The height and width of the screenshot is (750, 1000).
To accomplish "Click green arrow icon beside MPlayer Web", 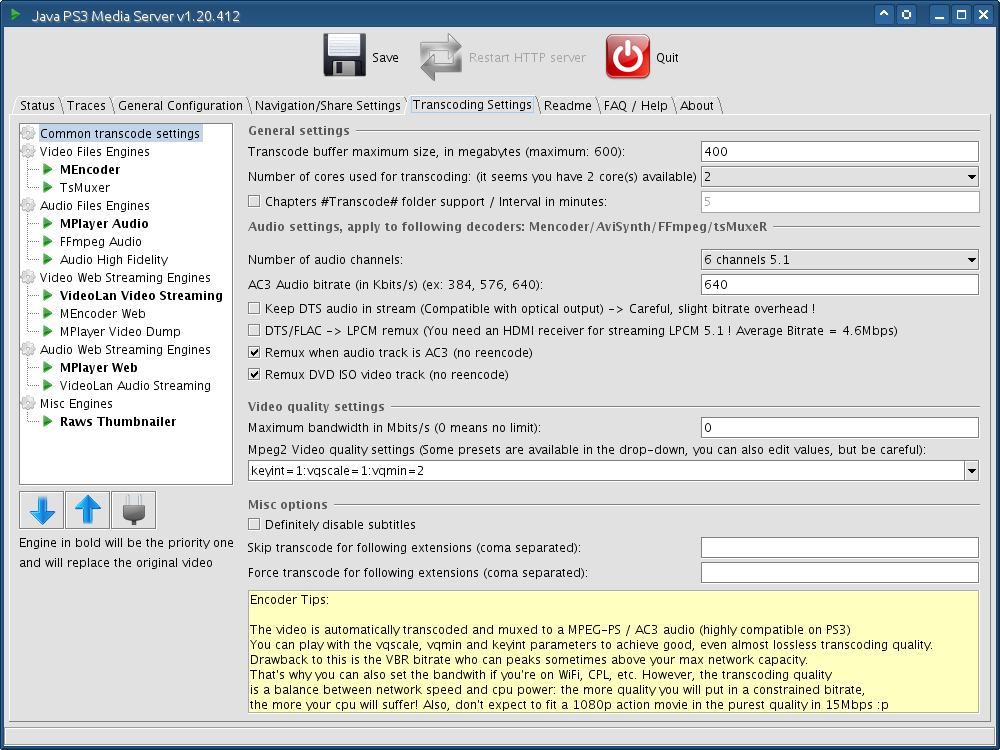I will pyautogui.click(x=48, y=368).
